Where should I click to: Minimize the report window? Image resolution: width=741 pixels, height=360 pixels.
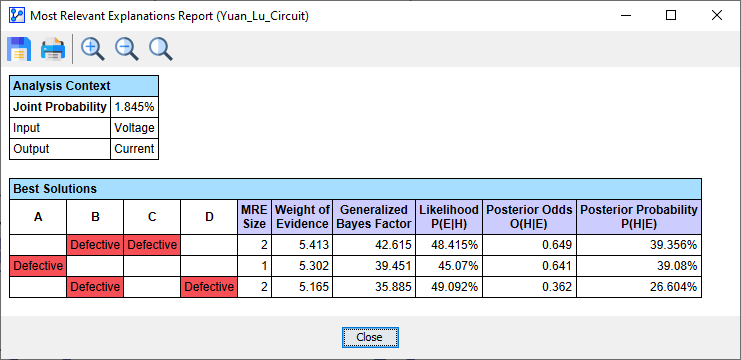click(x=626, y=16)
